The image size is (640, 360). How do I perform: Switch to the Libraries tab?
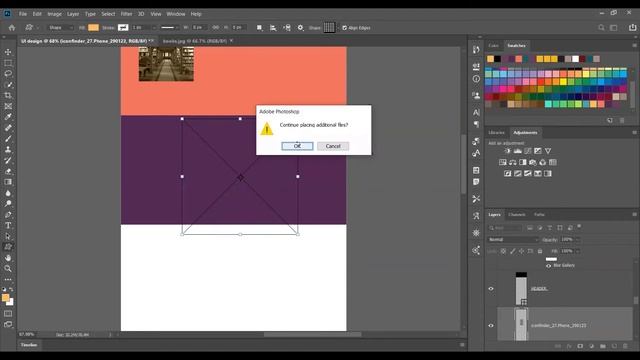click(x=497, y=133)
